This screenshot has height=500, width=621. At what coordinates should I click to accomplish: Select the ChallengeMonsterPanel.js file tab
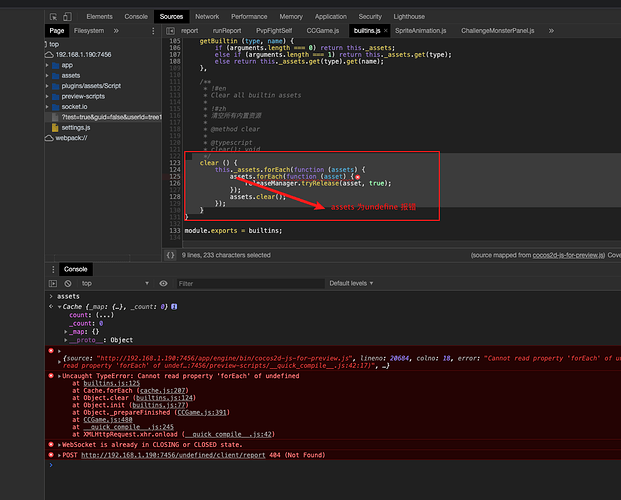tap(499, 31)
